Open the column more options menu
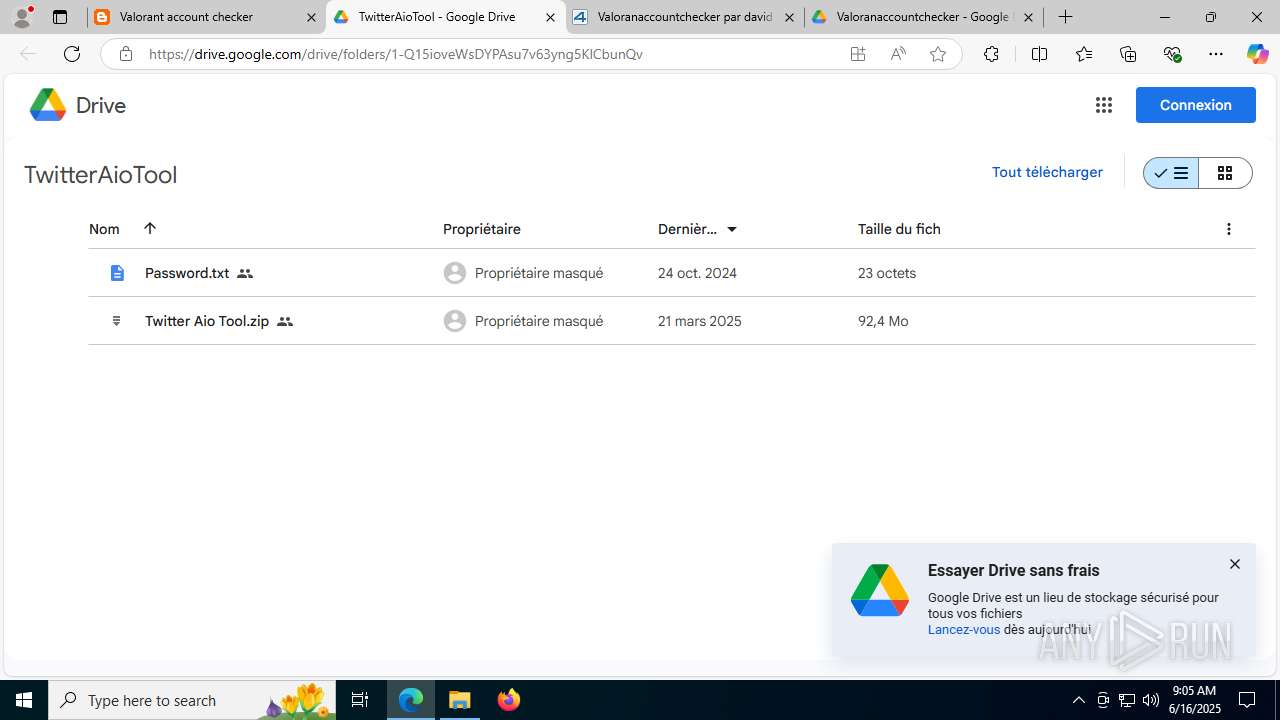The height and width of the screenshot is (720, 1280). coord(1229,229)
